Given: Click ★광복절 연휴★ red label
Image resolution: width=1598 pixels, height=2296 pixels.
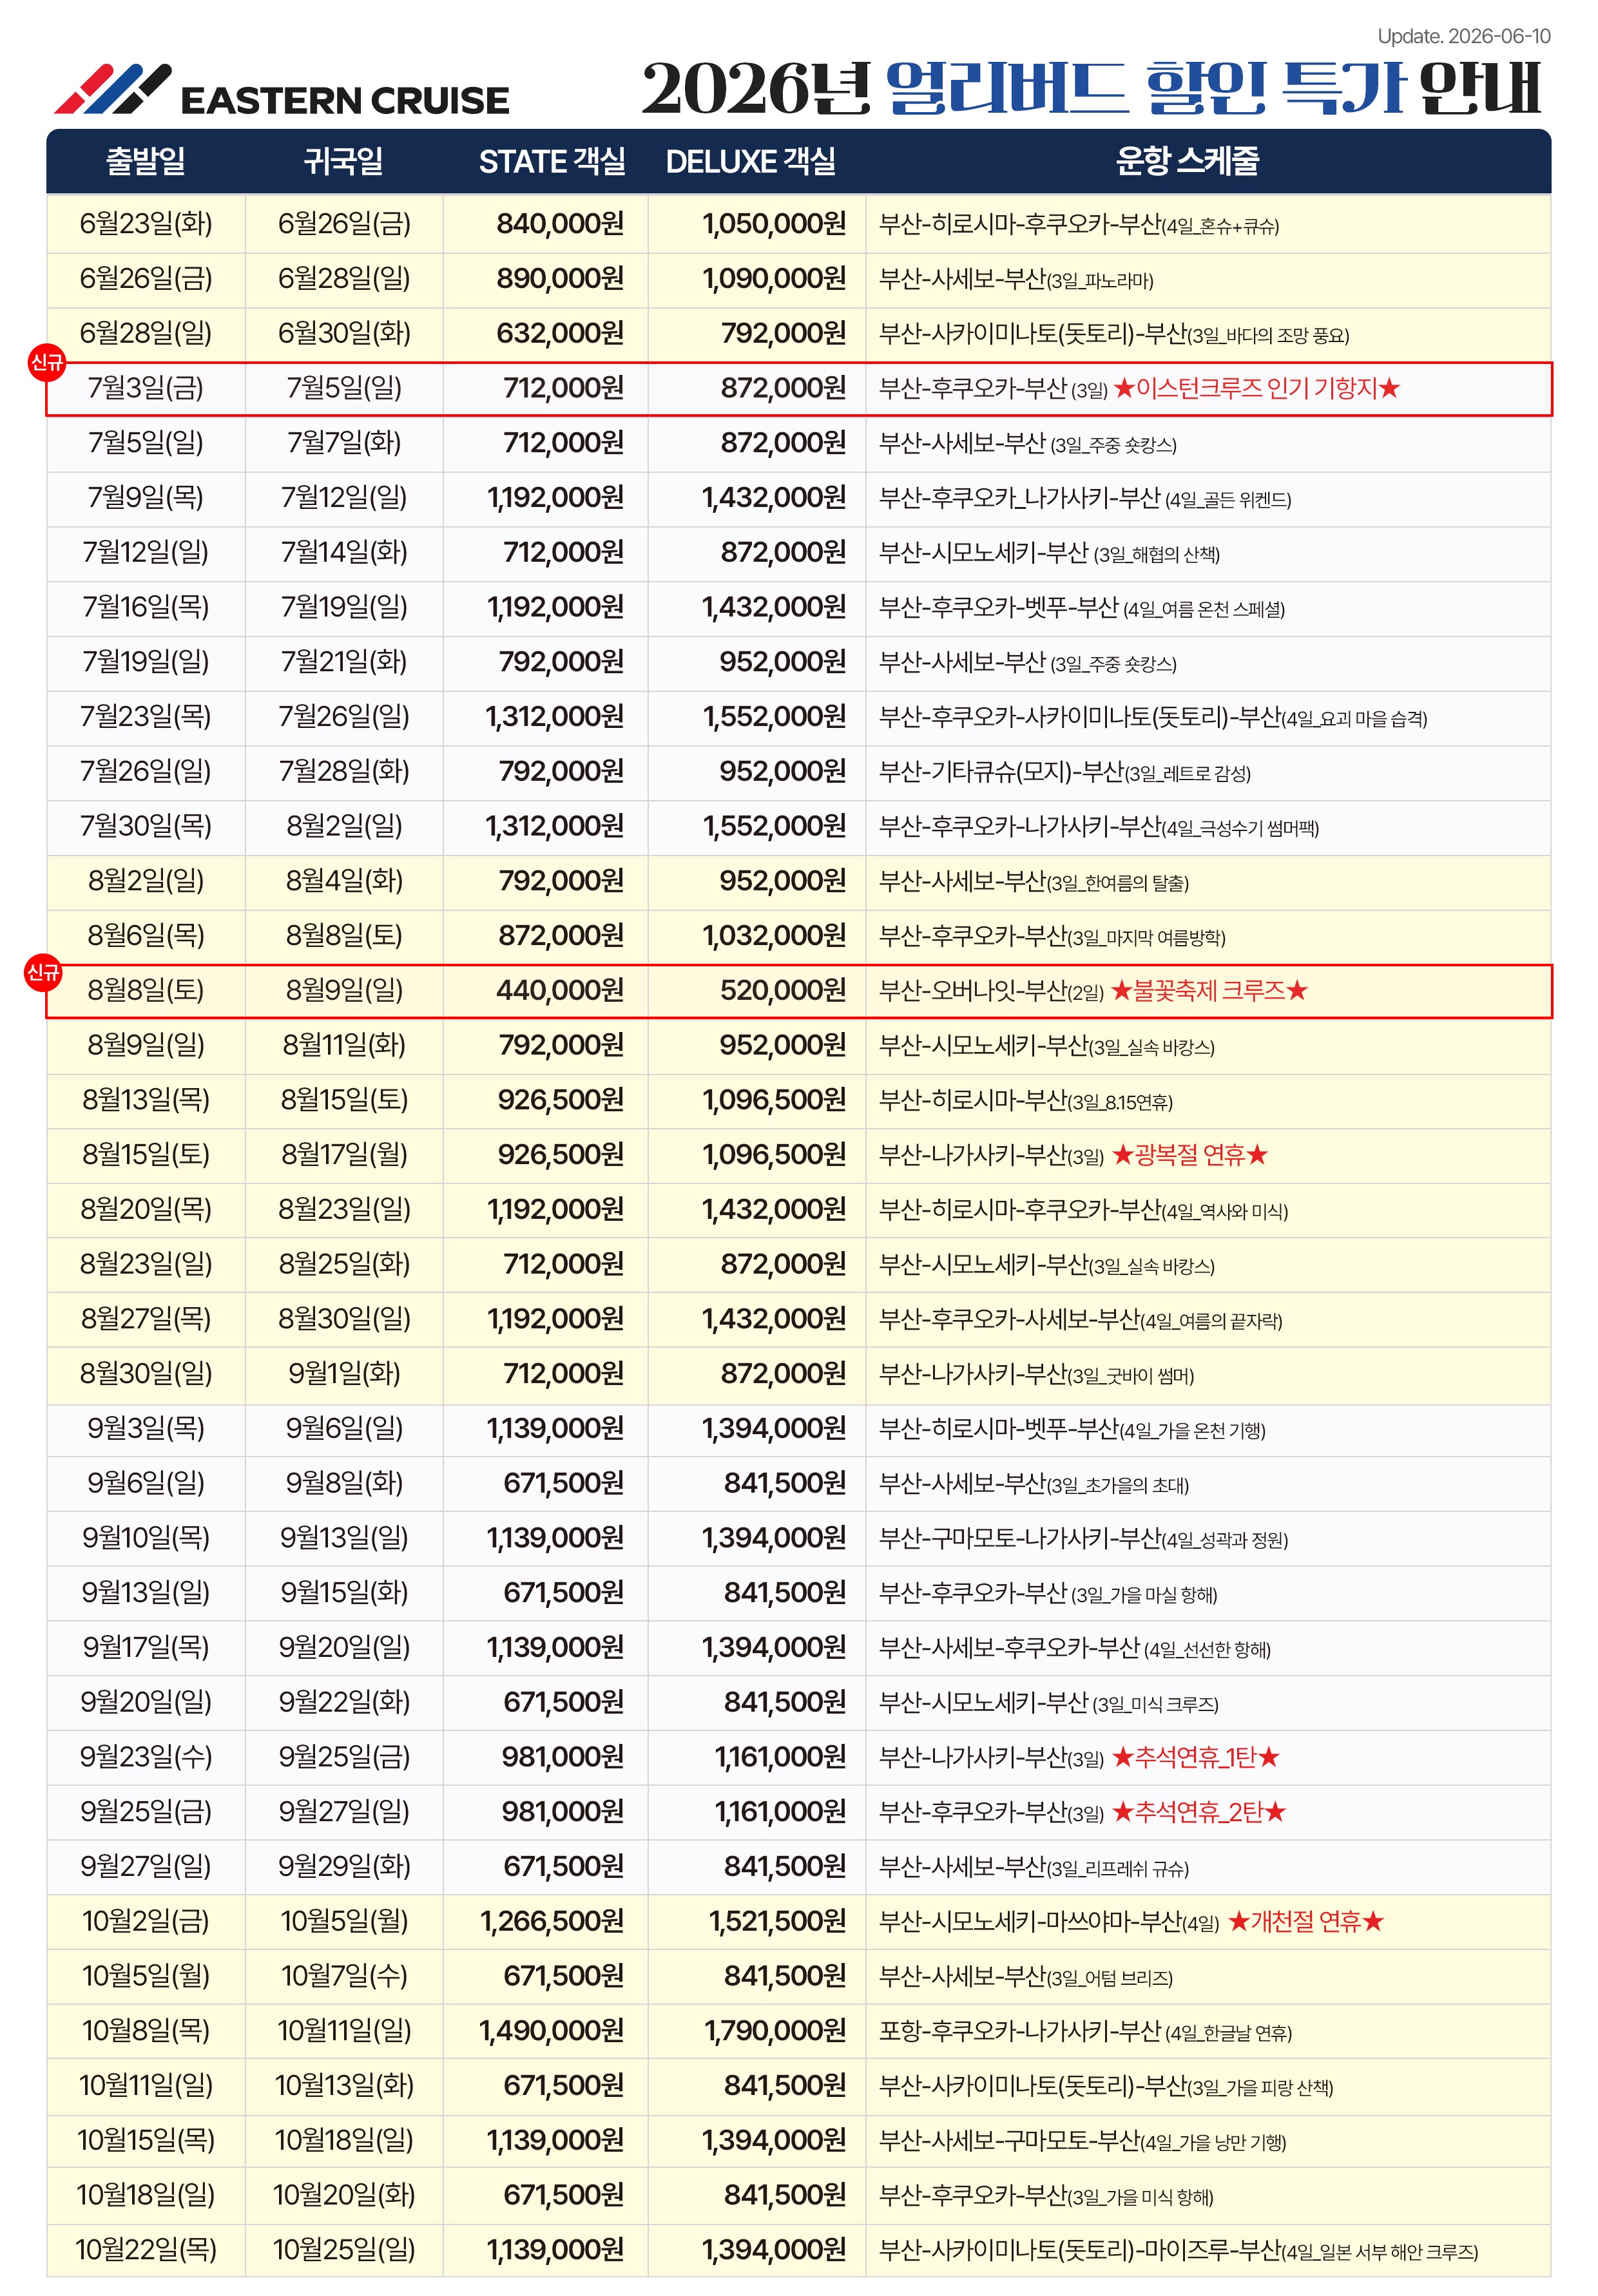Looking at the screenshot, I should (1190, 1155).
